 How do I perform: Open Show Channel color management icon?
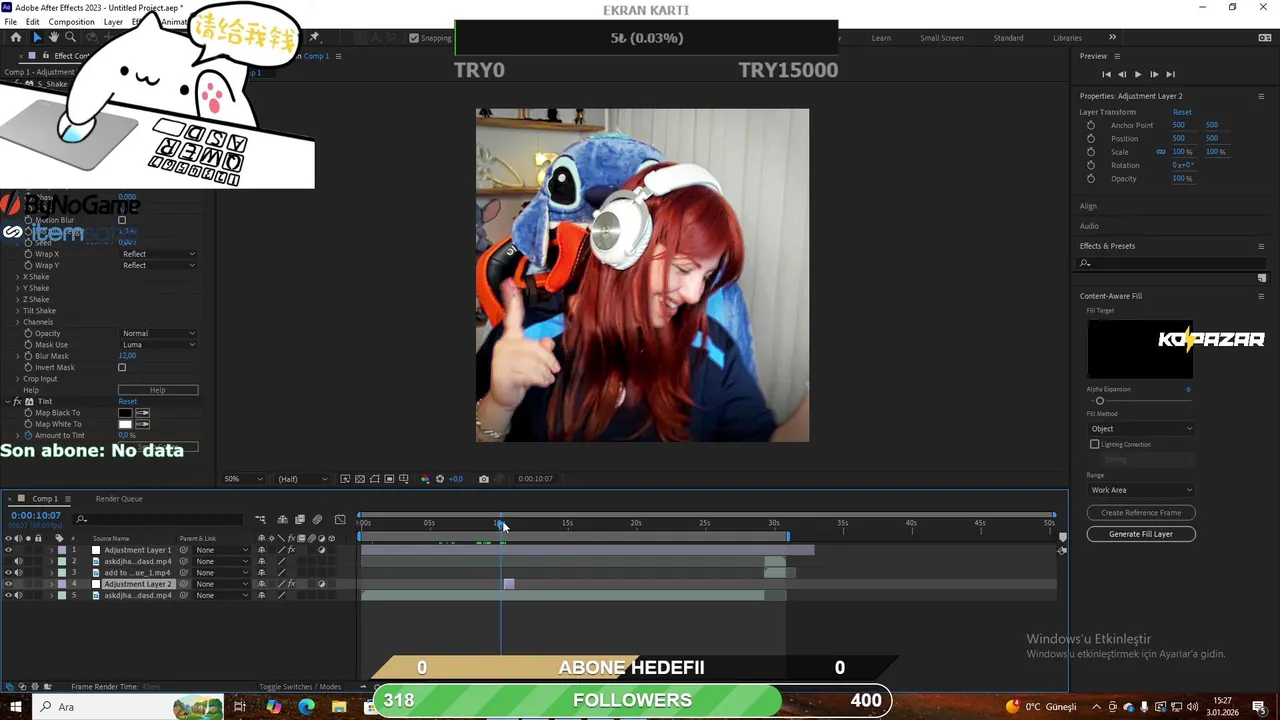[425, 479]
